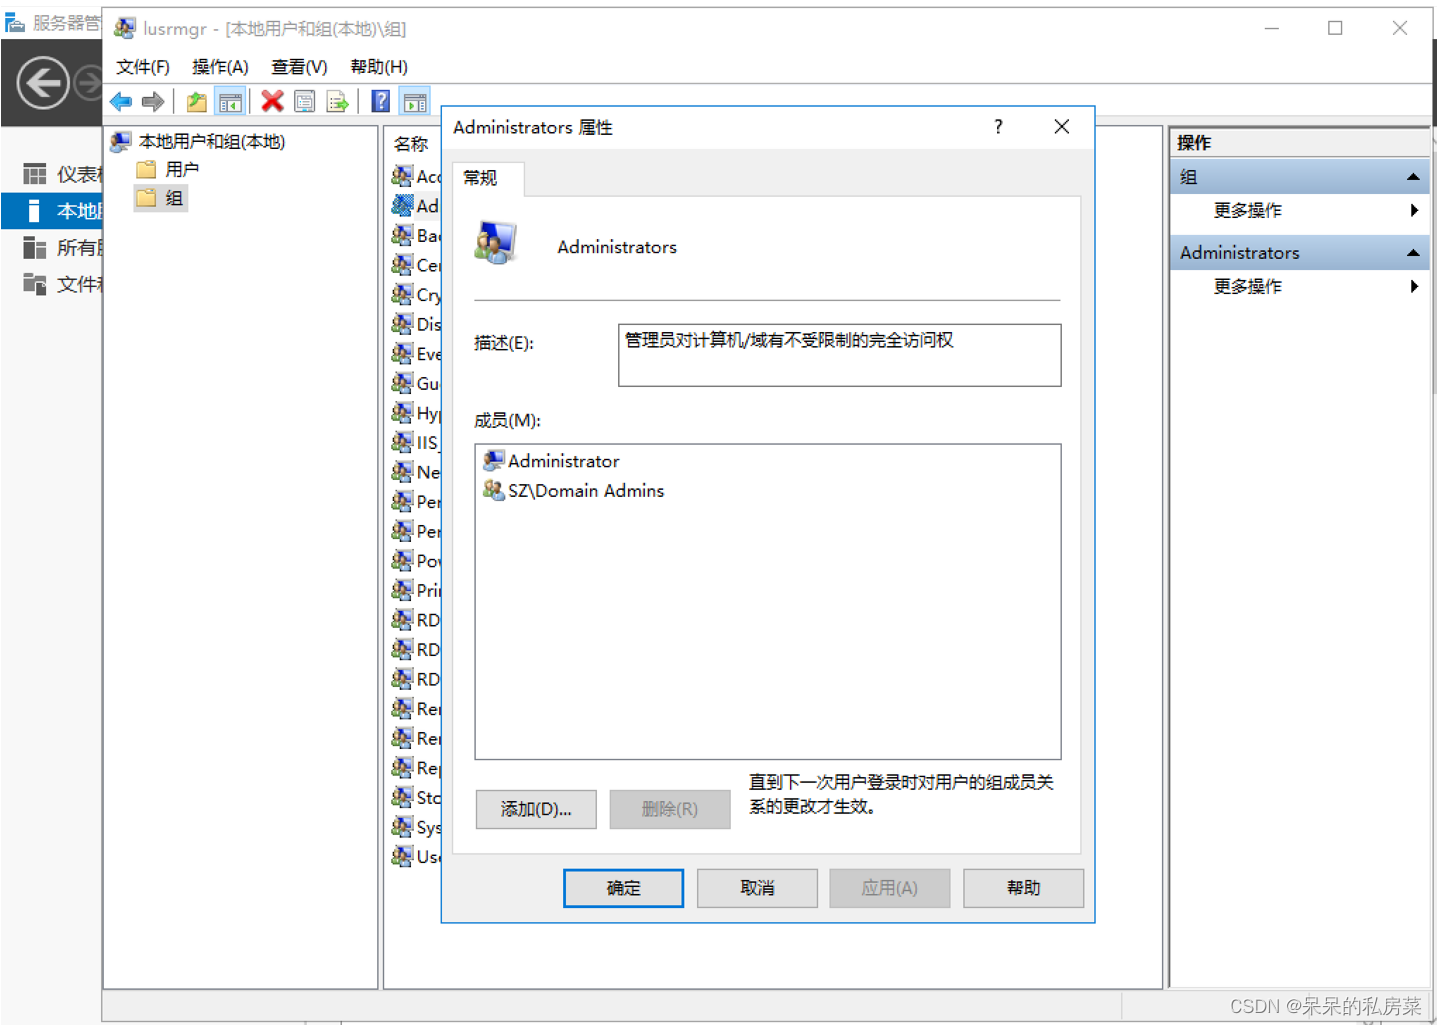Click the 名称 column header

pos(410,144)
